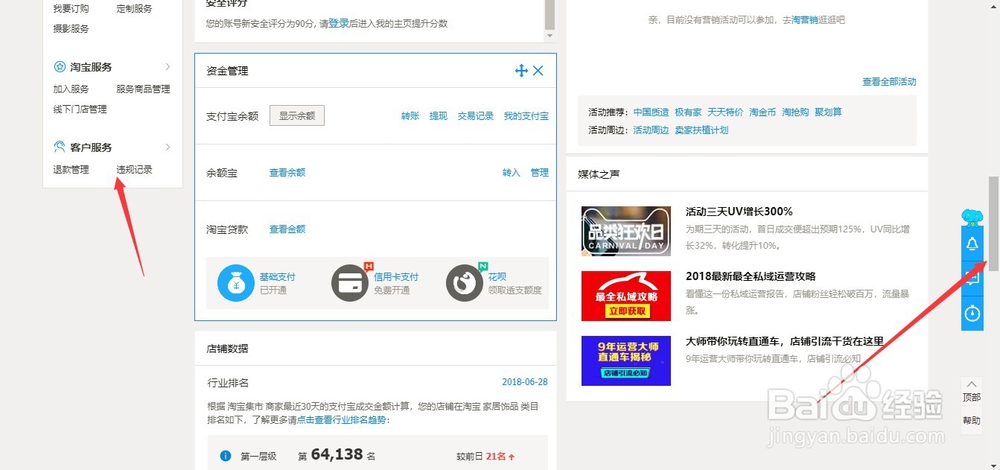Open 直通车揭秘 blue thumbnail

click(626, 360)
